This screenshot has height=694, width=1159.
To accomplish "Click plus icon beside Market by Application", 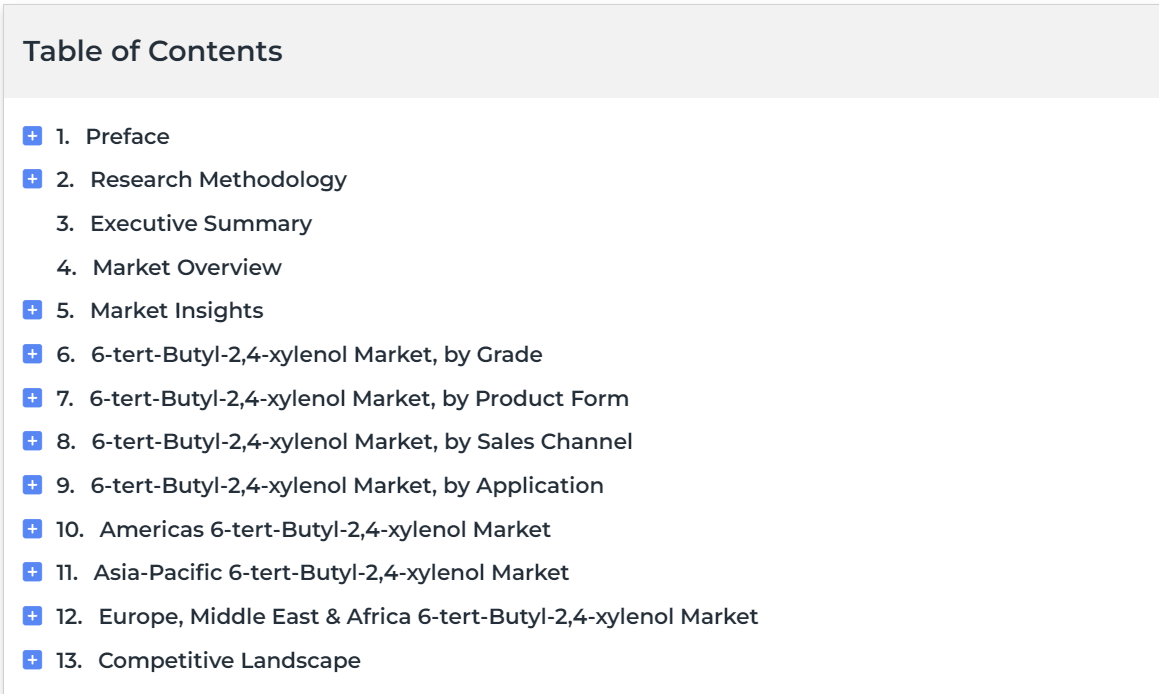I will pos(33,485).
